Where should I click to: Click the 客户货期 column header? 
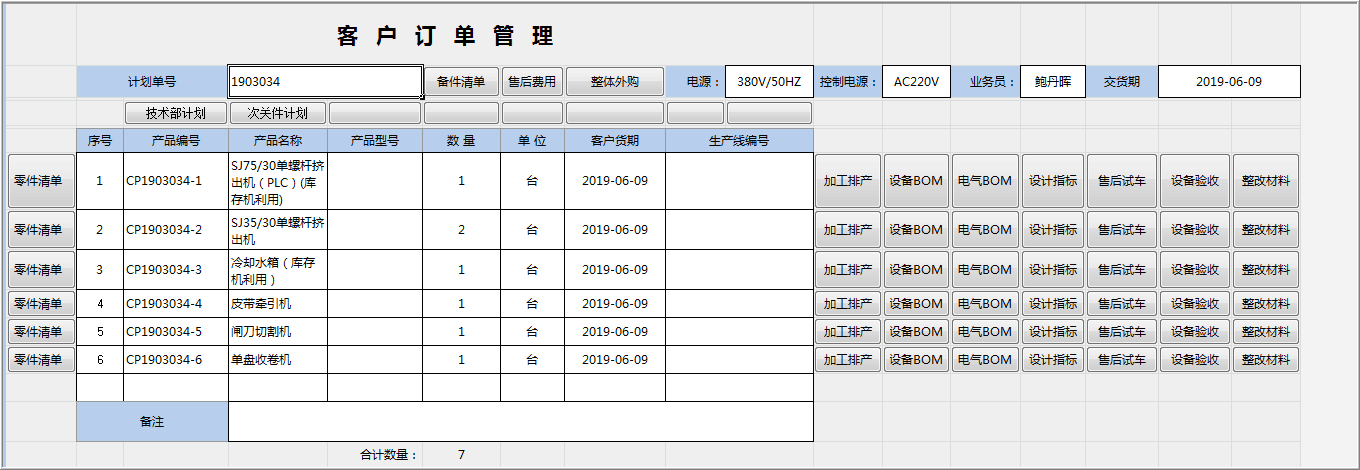(x=615, y=141)
